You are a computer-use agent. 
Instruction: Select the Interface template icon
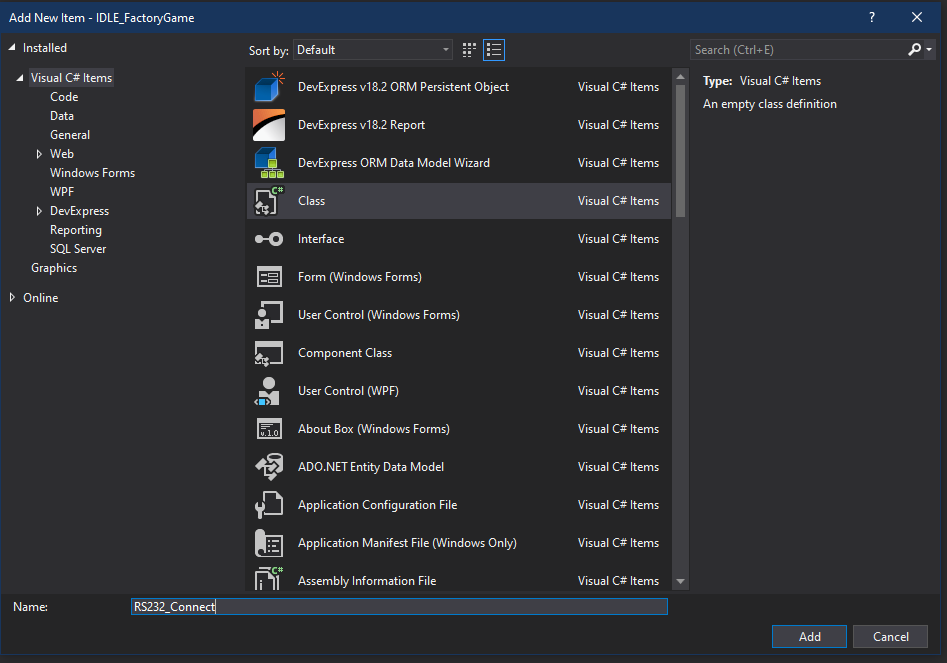click(x=269, y=239)
